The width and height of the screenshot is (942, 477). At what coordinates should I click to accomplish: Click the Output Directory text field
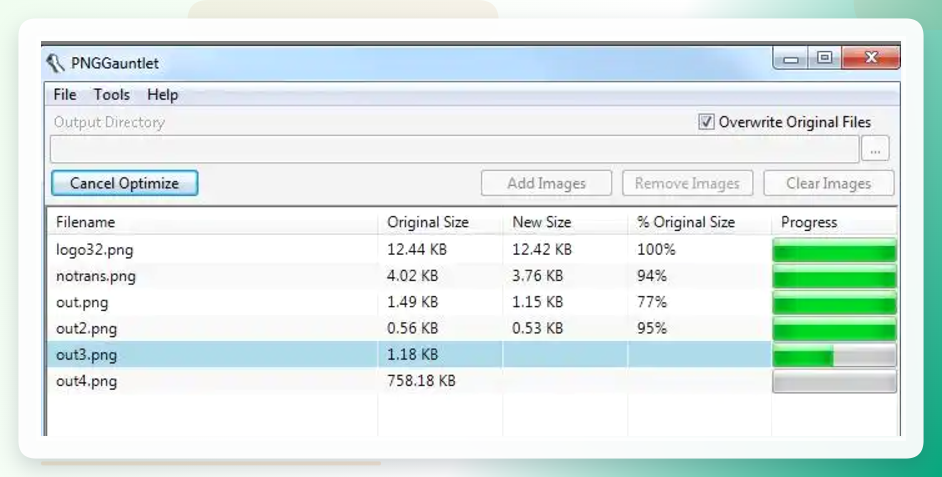point(454,149)
